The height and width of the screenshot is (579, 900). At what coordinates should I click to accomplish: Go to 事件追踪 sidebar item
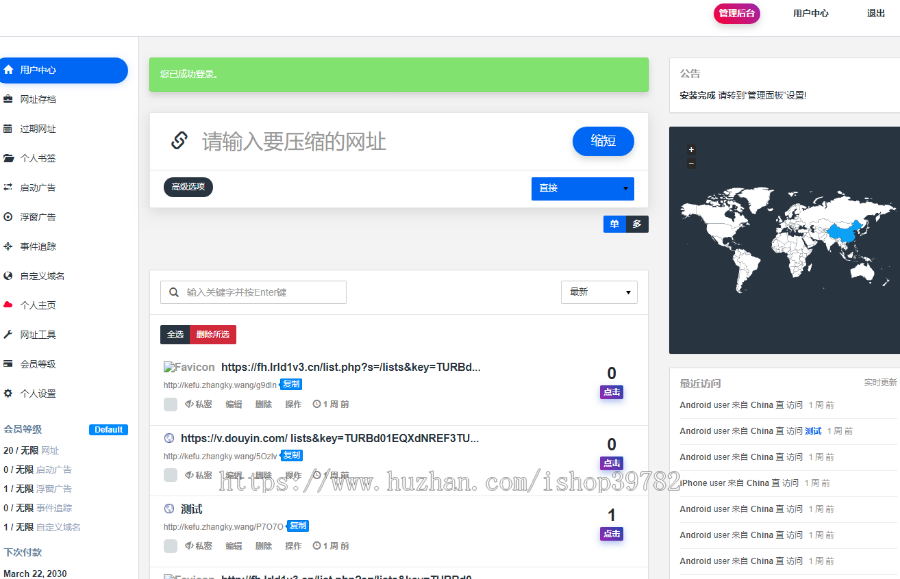click(38, 246)
